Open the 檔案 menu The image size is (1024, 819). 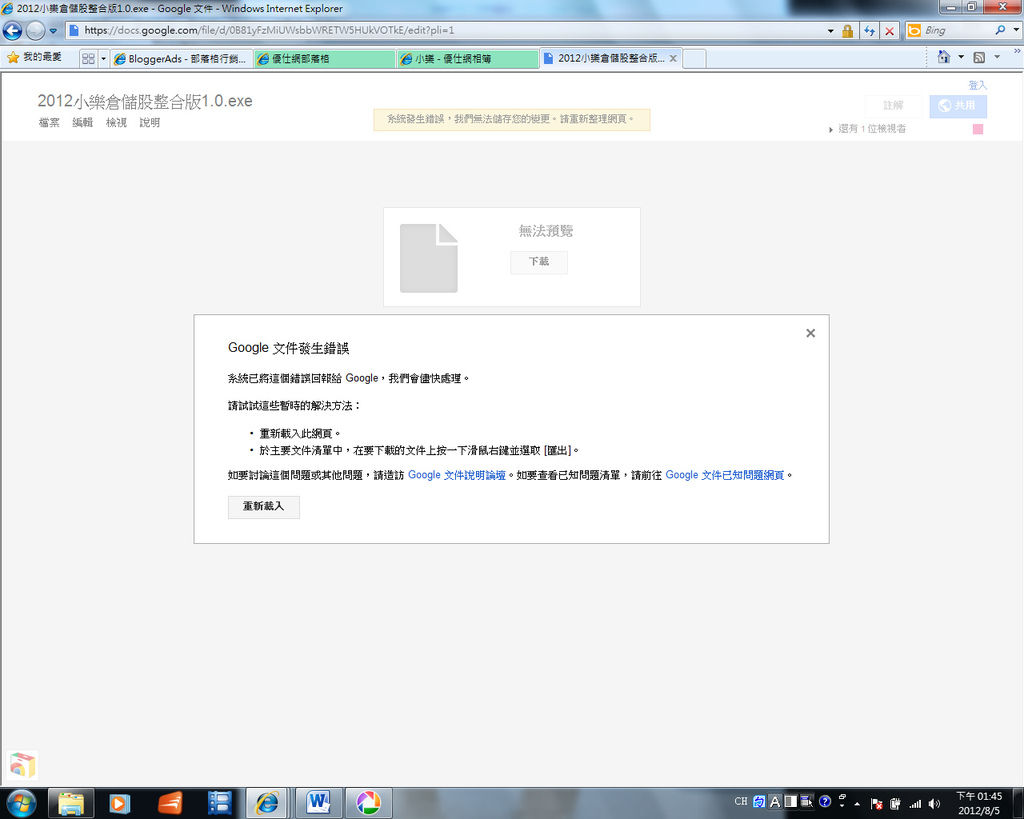[x=49, y=122]
